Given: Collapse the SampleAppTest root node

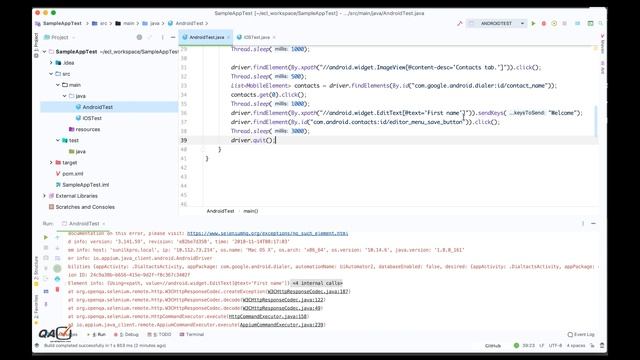Looking at the screenshot, I should coord(44,51).
